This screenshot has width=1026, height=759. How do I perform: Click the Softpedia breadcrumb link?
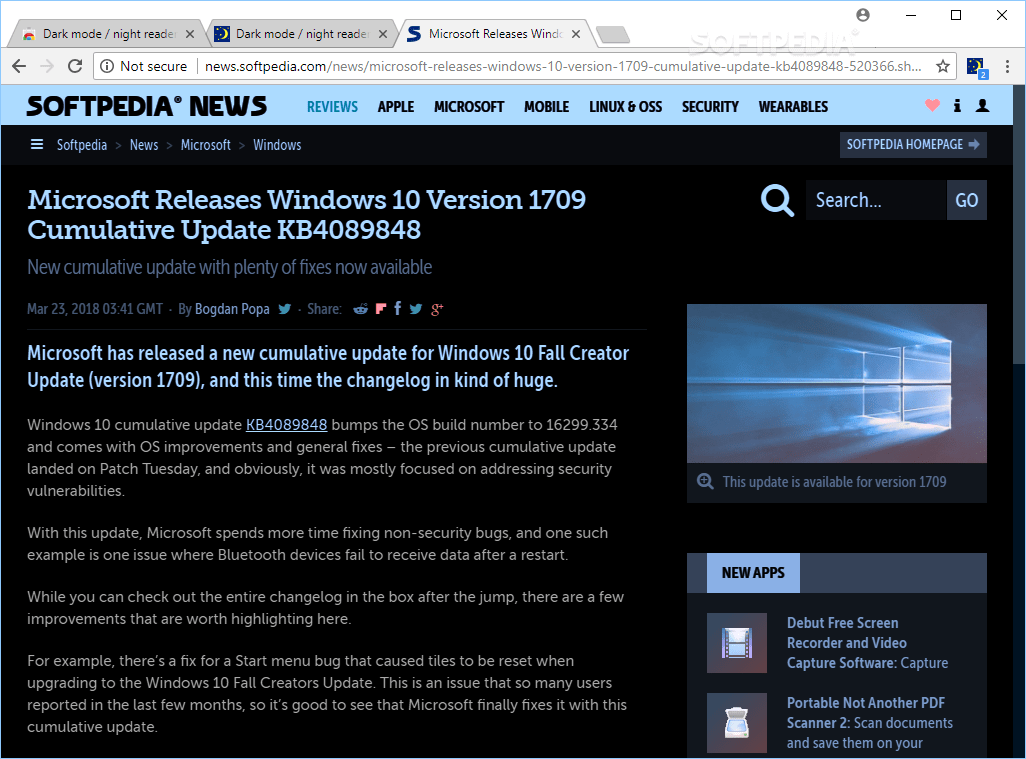pyautogui.click(x=82, y=145)
